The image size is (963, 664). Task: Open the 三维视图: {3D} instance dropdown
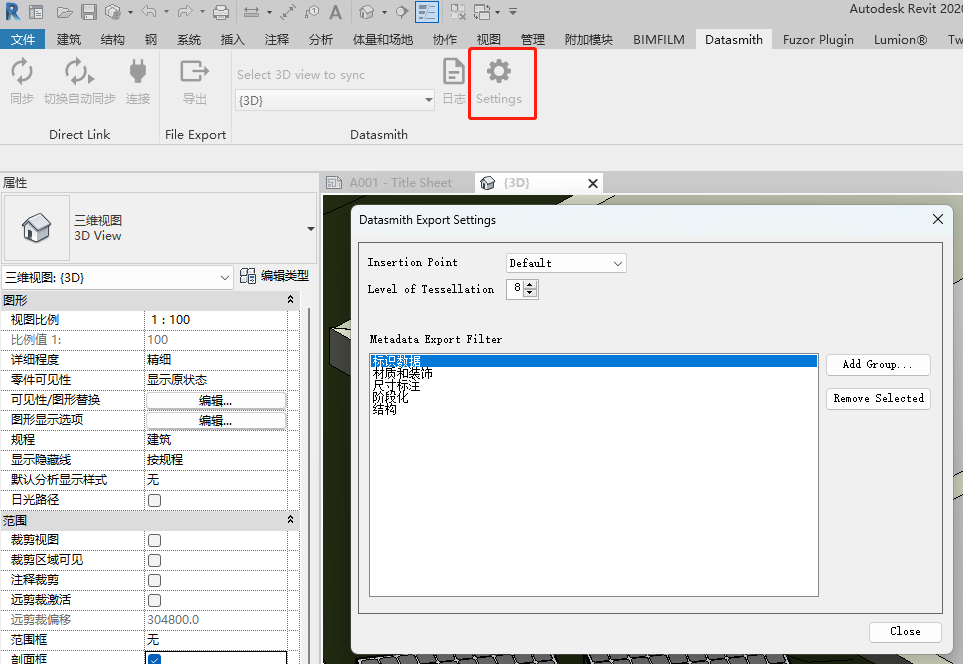(117, 278)
